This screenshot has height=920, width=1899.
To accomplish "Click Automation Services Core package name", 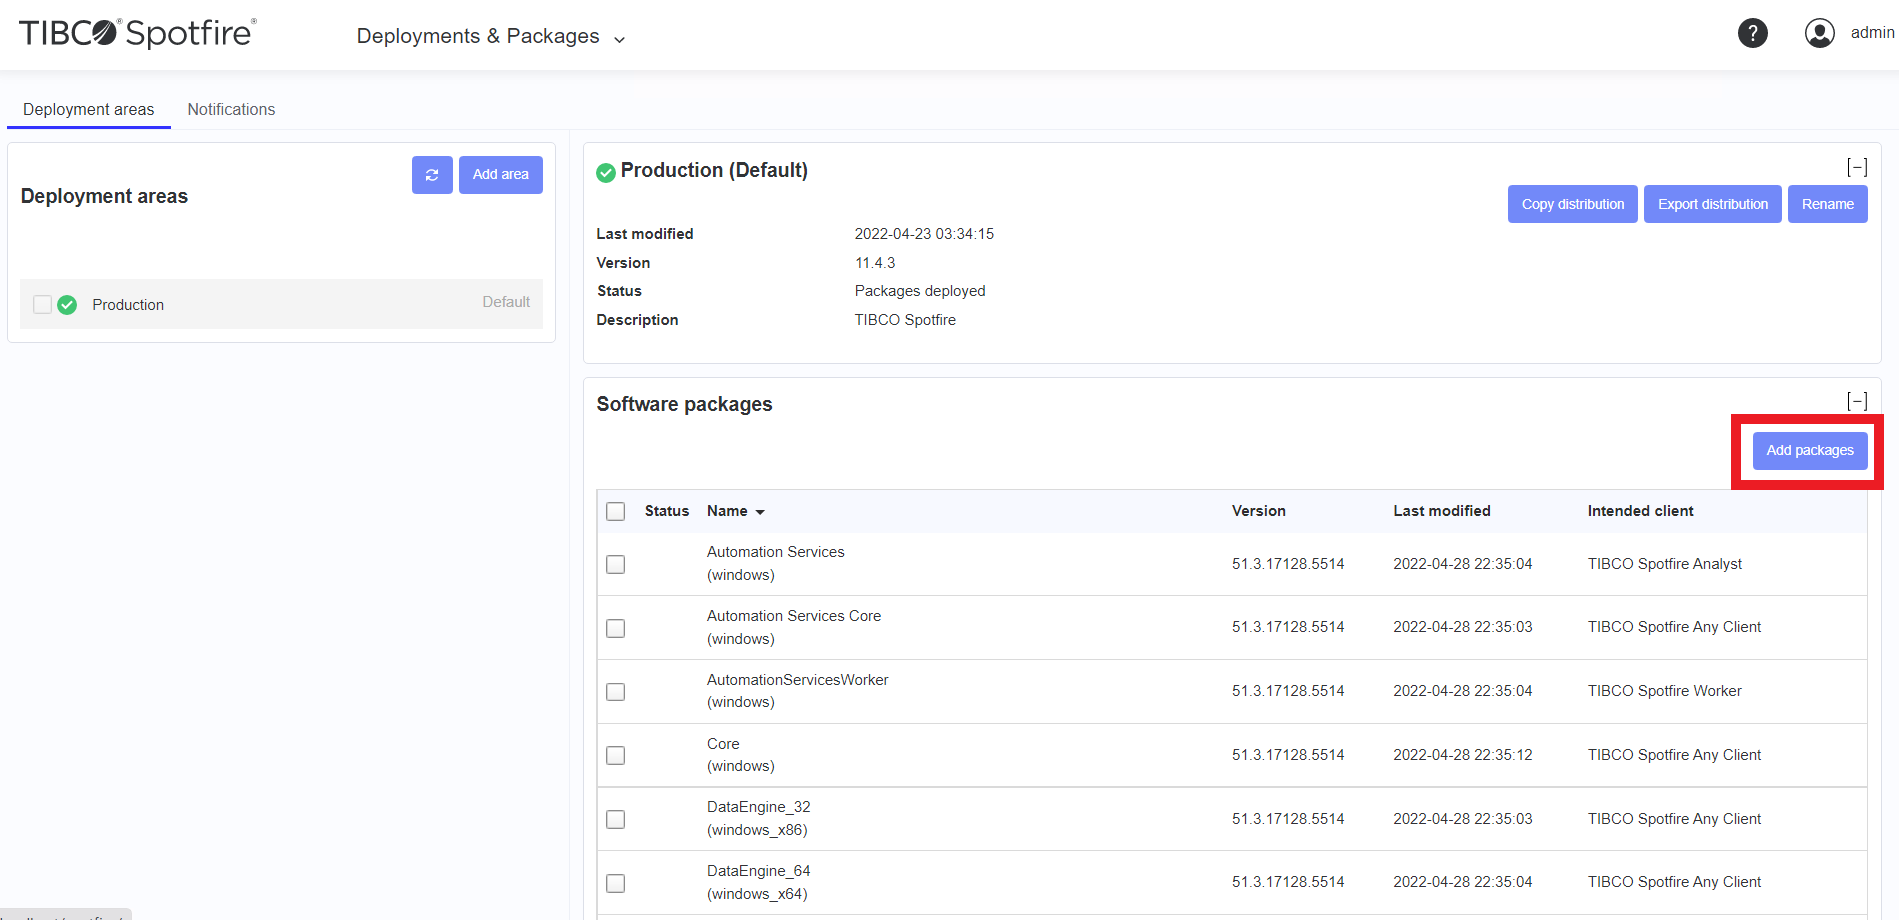I will point(794,616).
